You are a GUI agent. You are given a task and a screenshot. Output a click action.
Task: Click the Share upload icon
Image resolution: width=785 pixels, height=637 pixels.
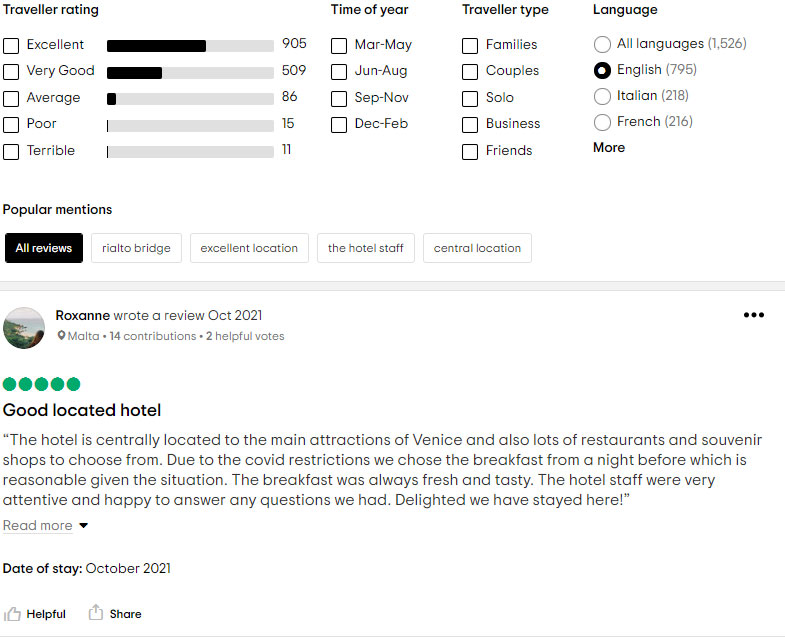tap(96, 612)
